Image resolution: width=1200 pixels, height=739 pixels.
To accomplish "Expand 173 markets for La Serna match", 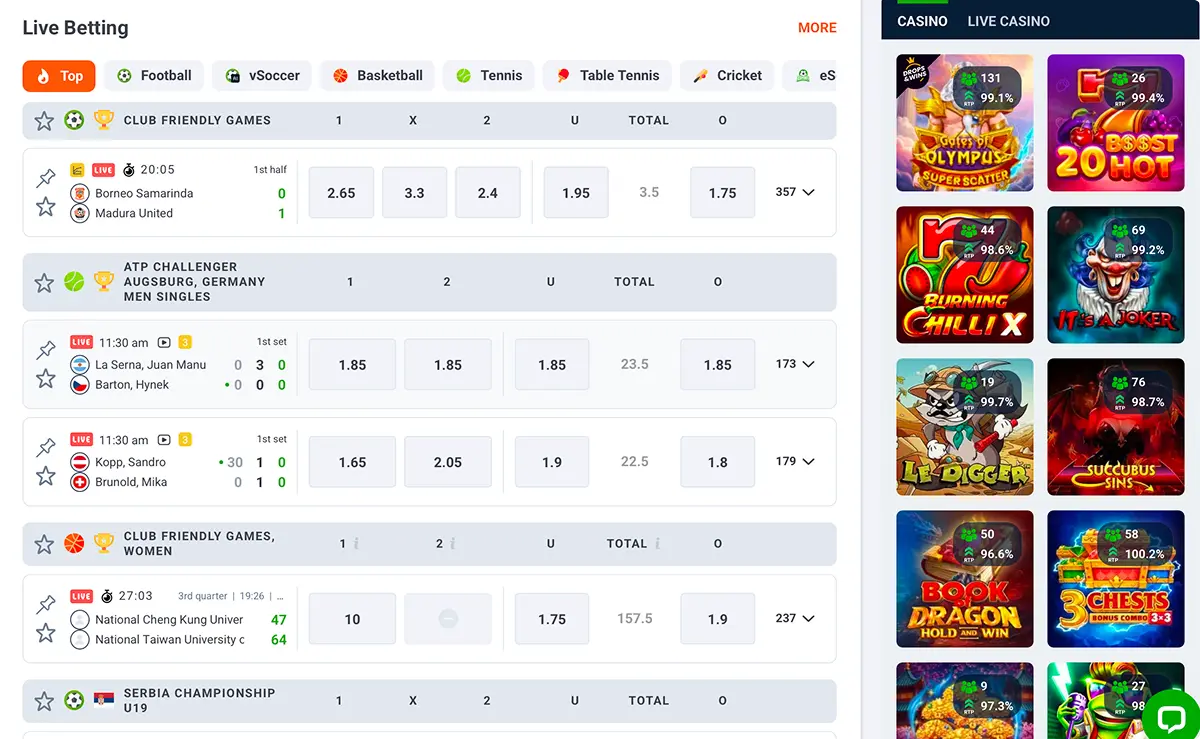I will point(795,364).
